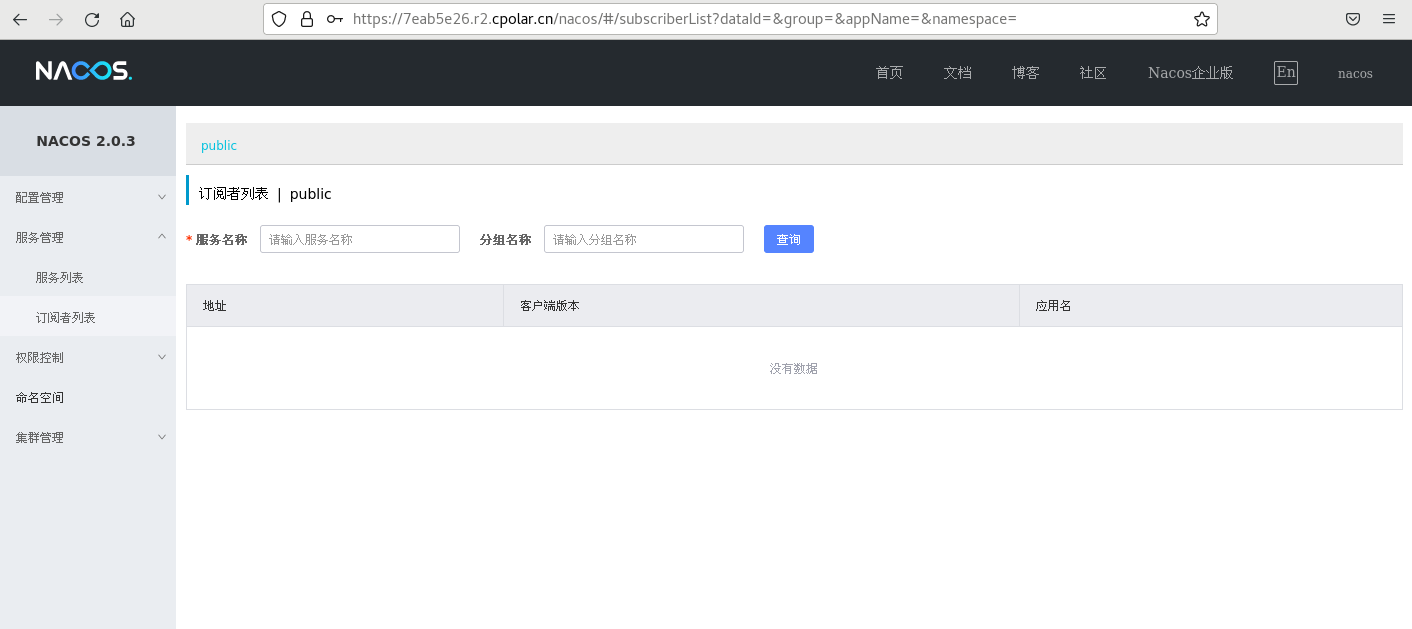
Task: Click the NACOS 2.0.3 version label
Action: (86, 141)
